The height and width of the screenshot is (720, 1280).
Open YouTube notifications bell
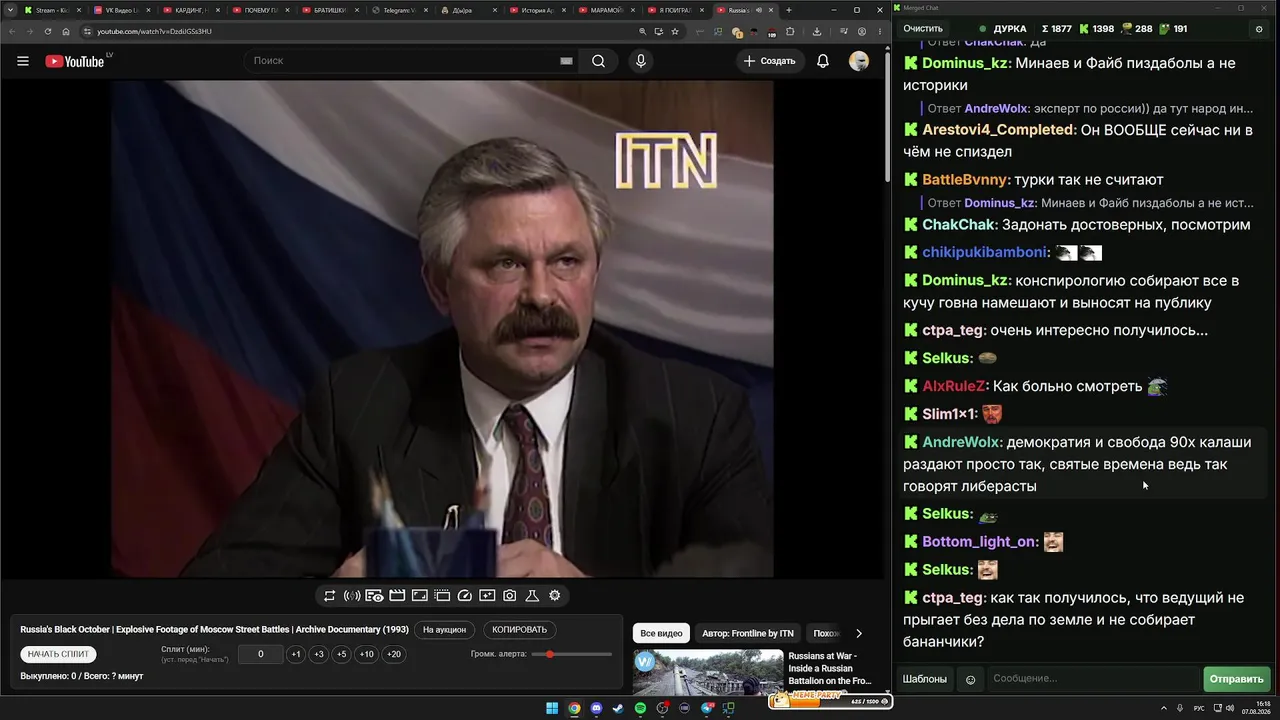click(823, 61)
